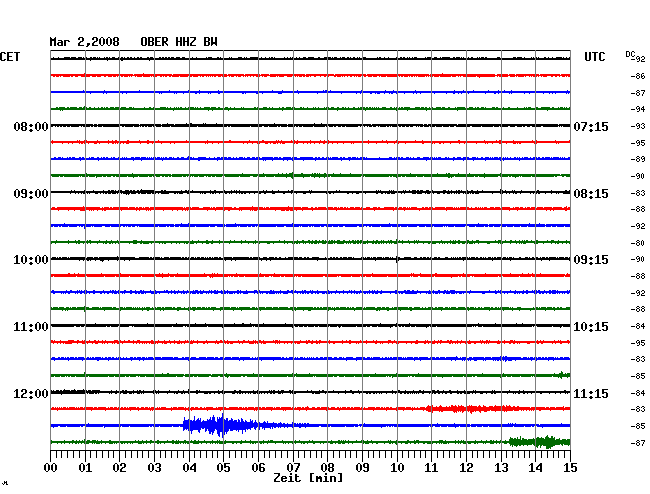
Task: Click minute tick label 10
Action: [x=397, y=468]
